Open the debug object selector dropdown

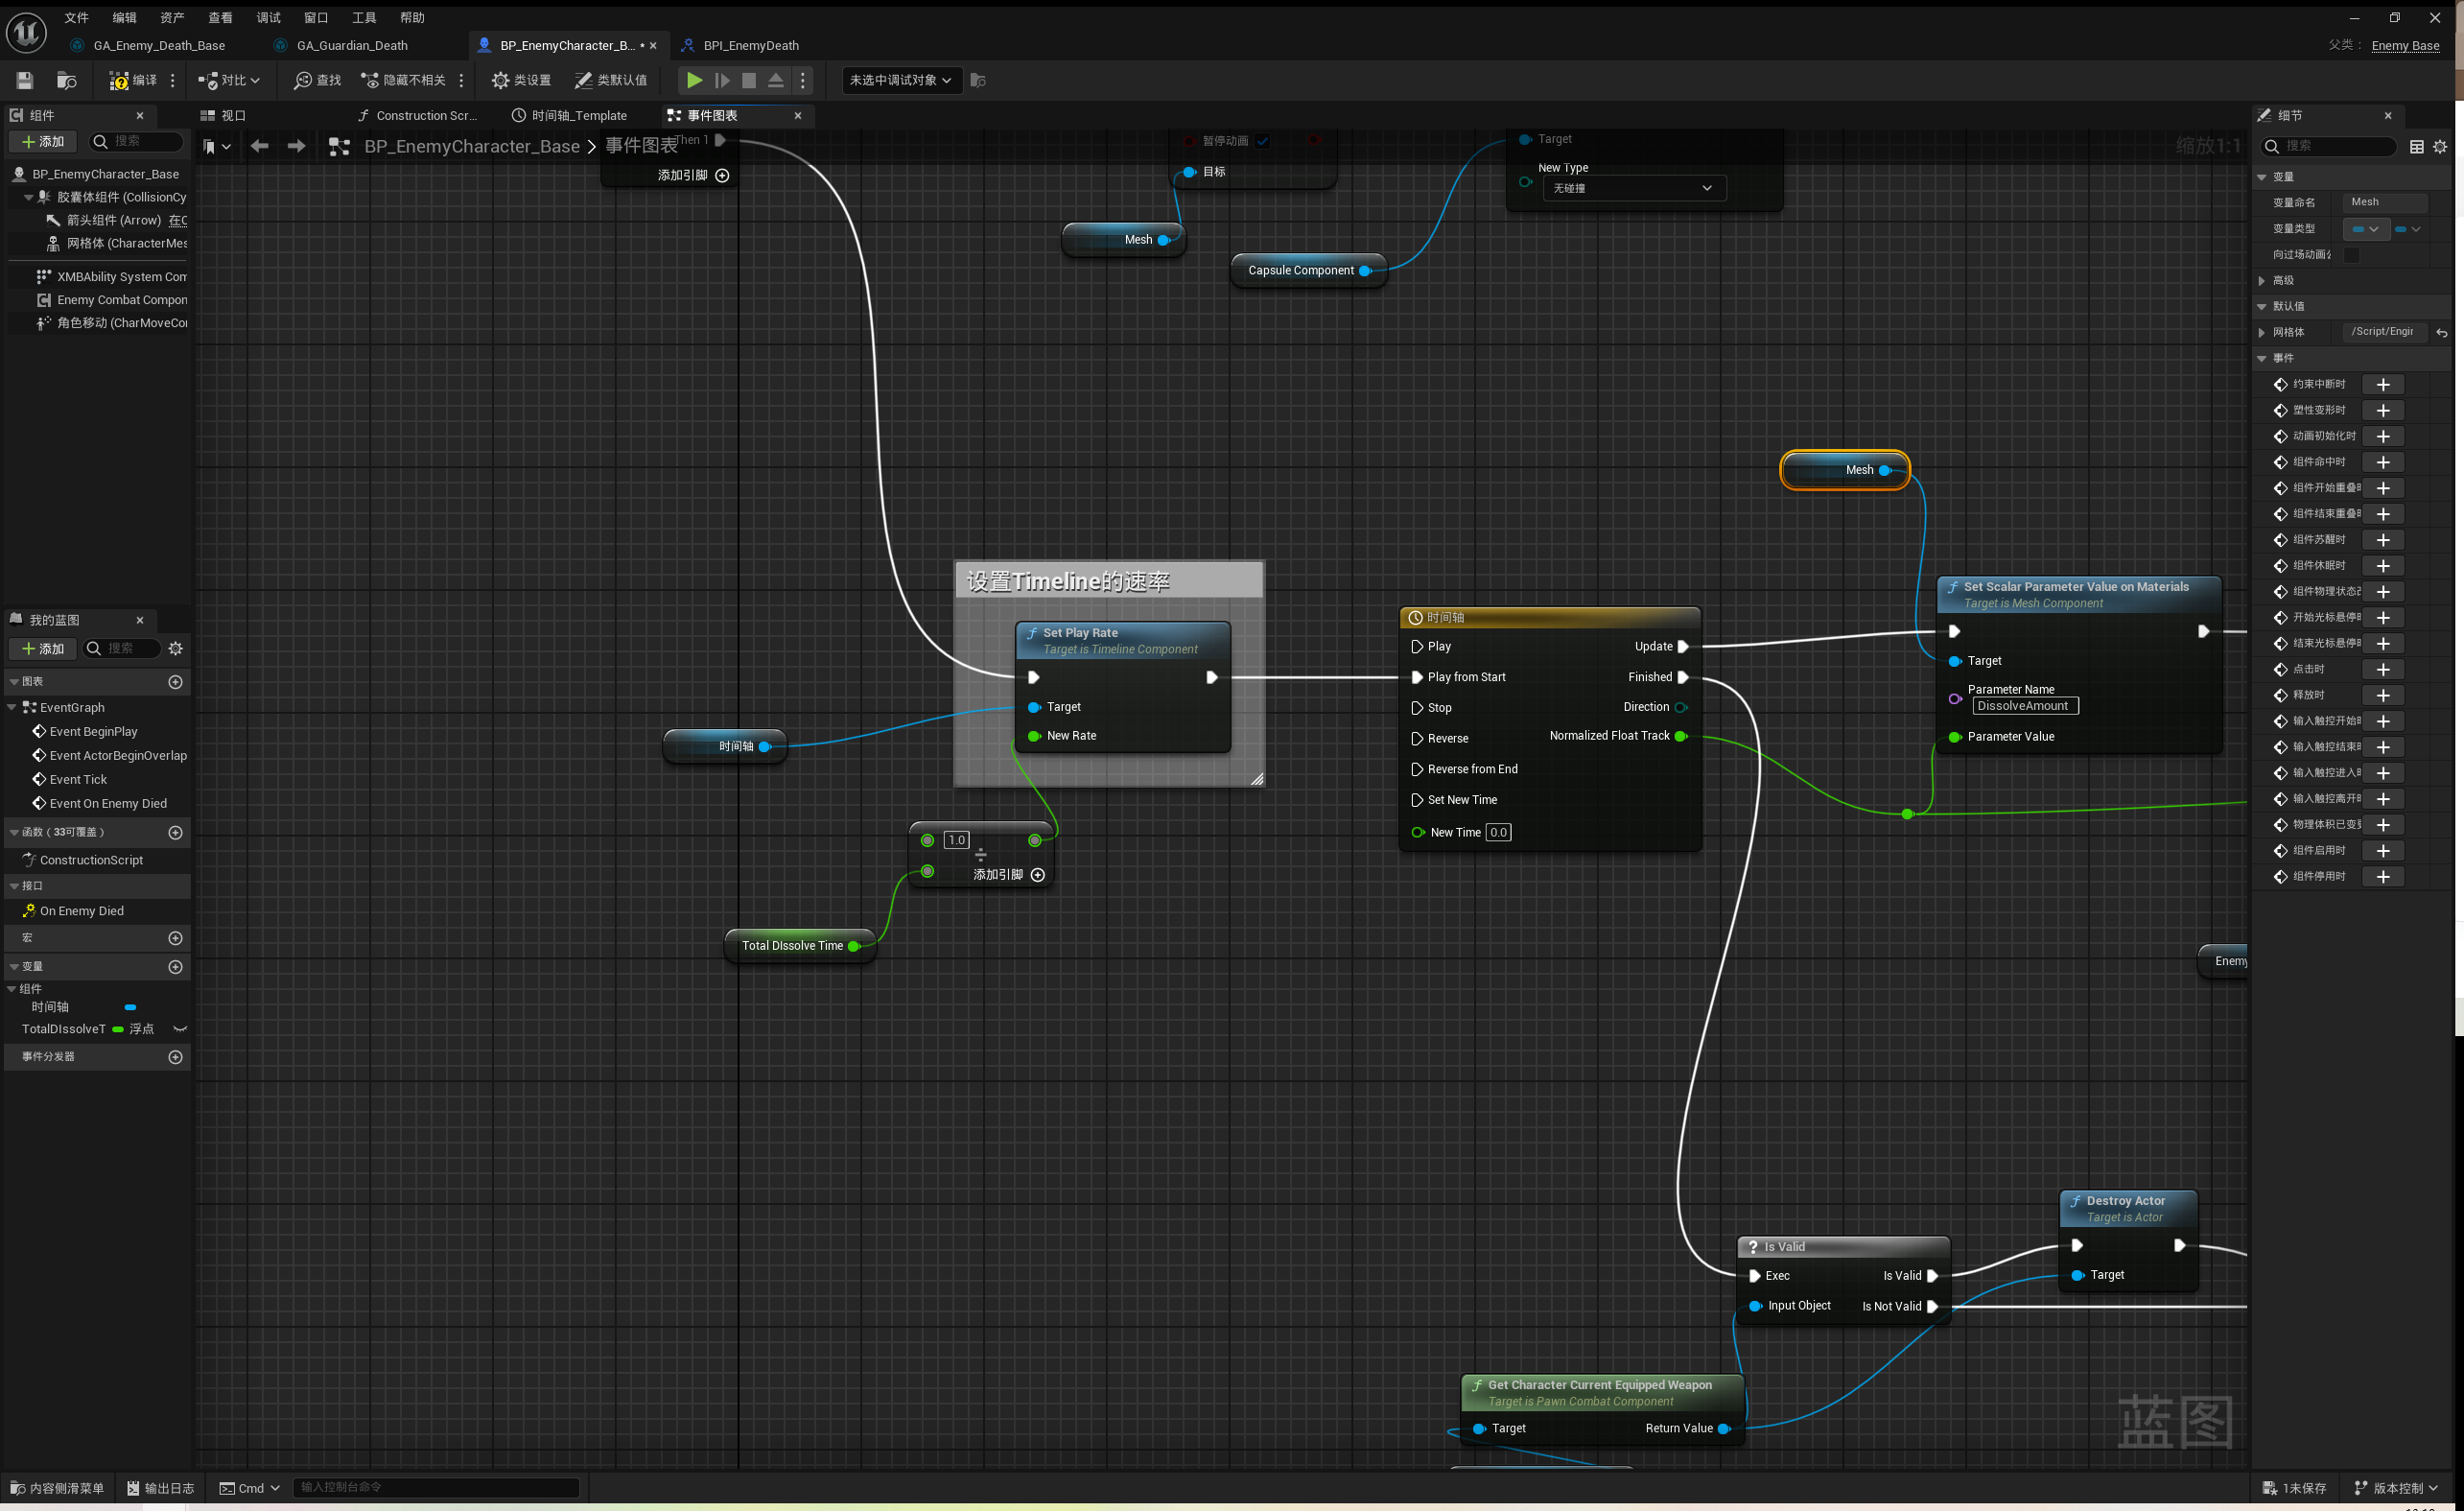901,80
